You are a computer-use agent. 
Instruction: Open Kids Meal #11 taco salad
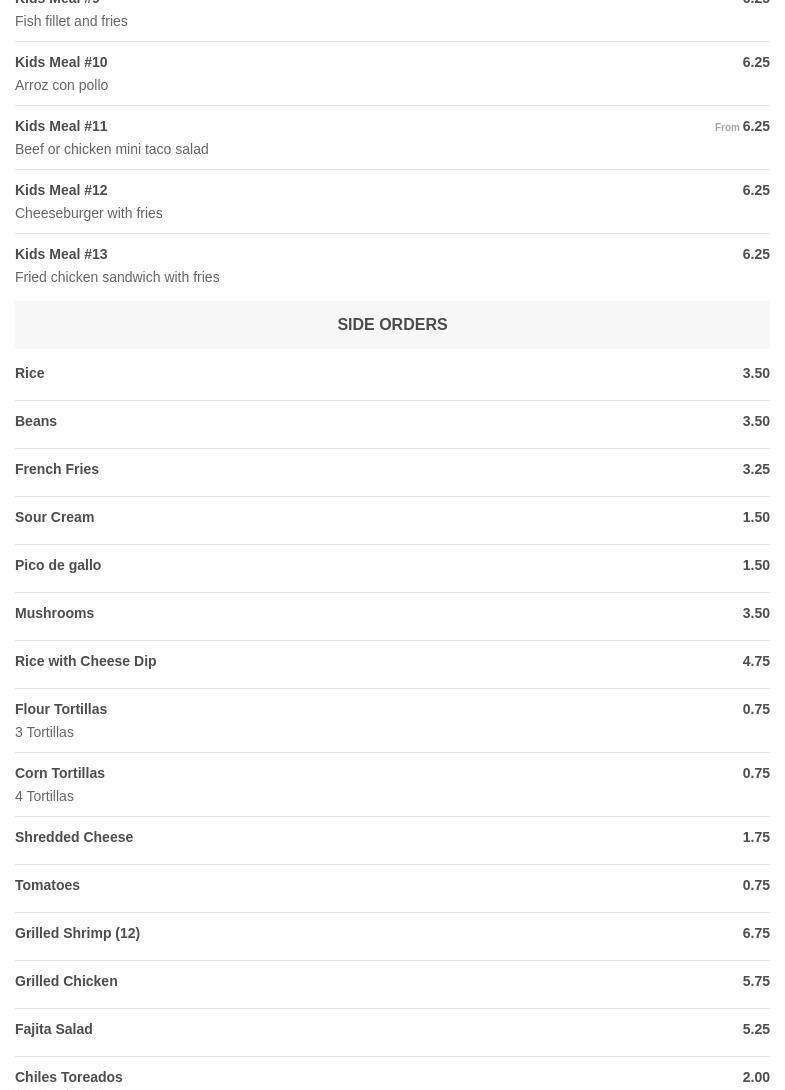(x=61, y=127)
